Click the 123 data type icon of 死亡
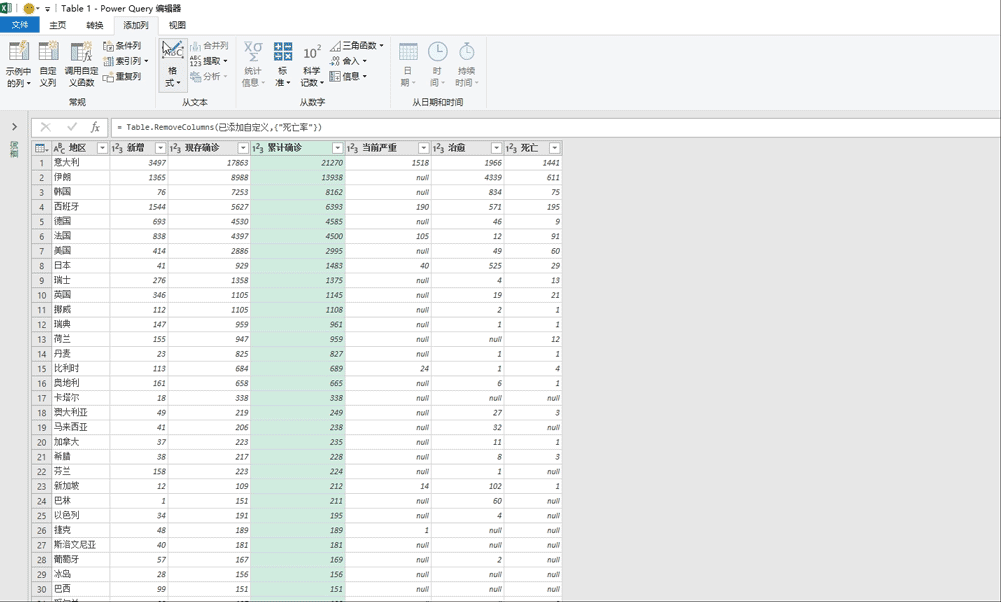This screenshot has width=1001, height=602. point(511,148)
